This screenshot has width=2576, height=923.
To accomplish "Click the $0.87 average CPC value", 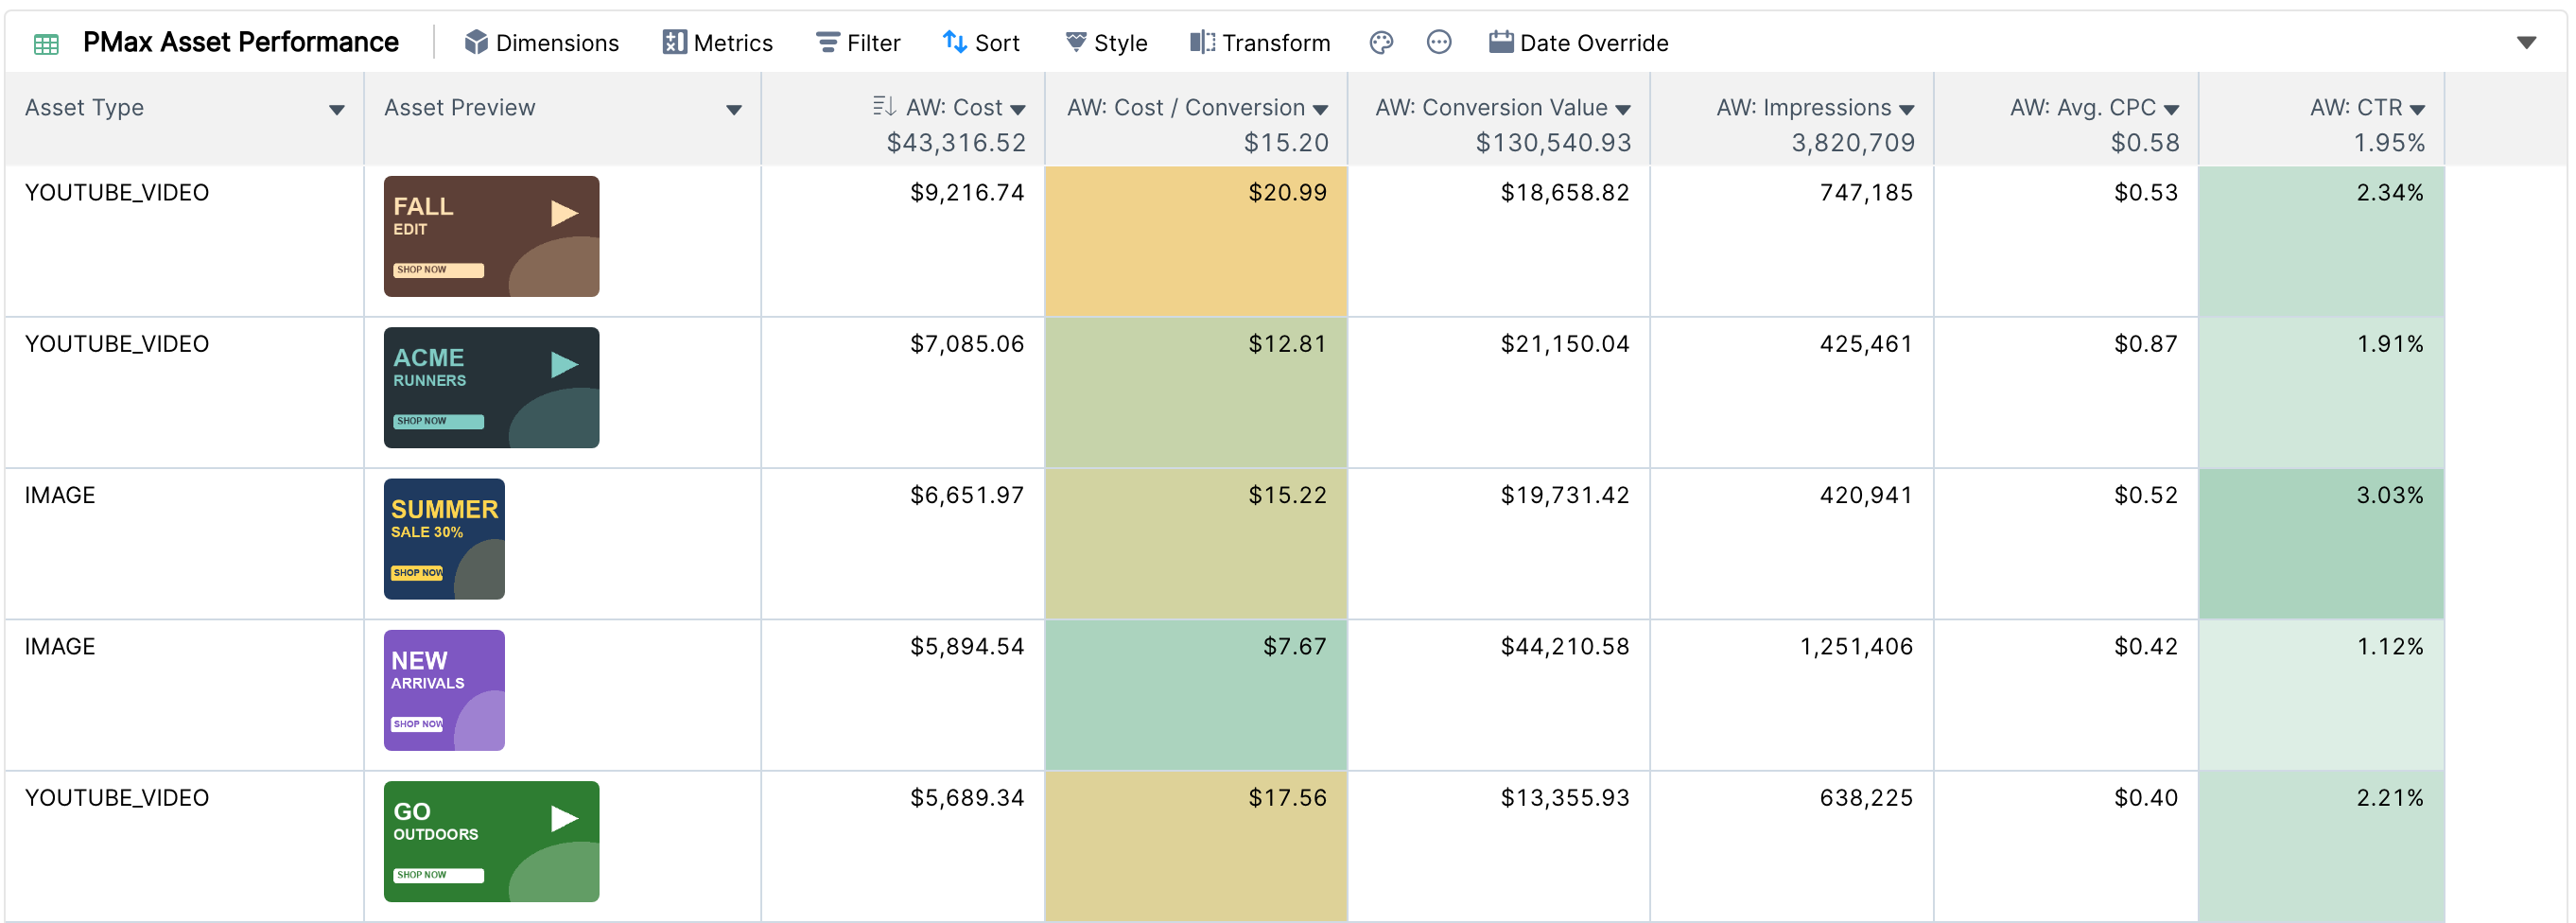I will click(x=2145, y=344).
